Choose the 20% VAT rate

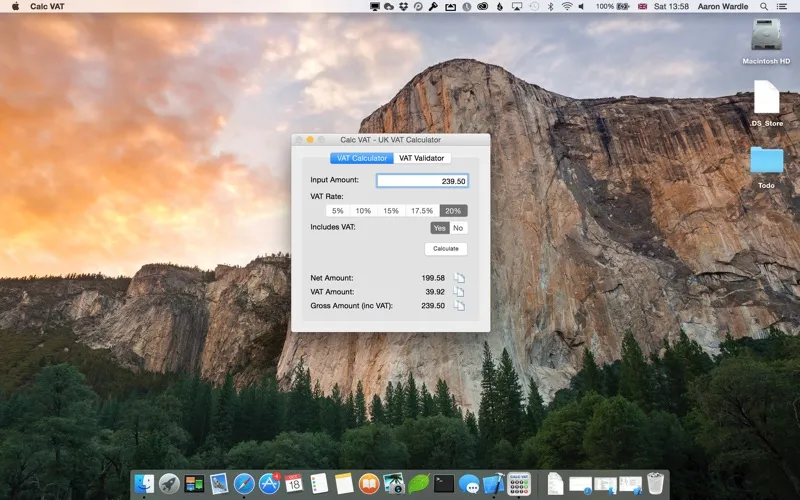453,211
